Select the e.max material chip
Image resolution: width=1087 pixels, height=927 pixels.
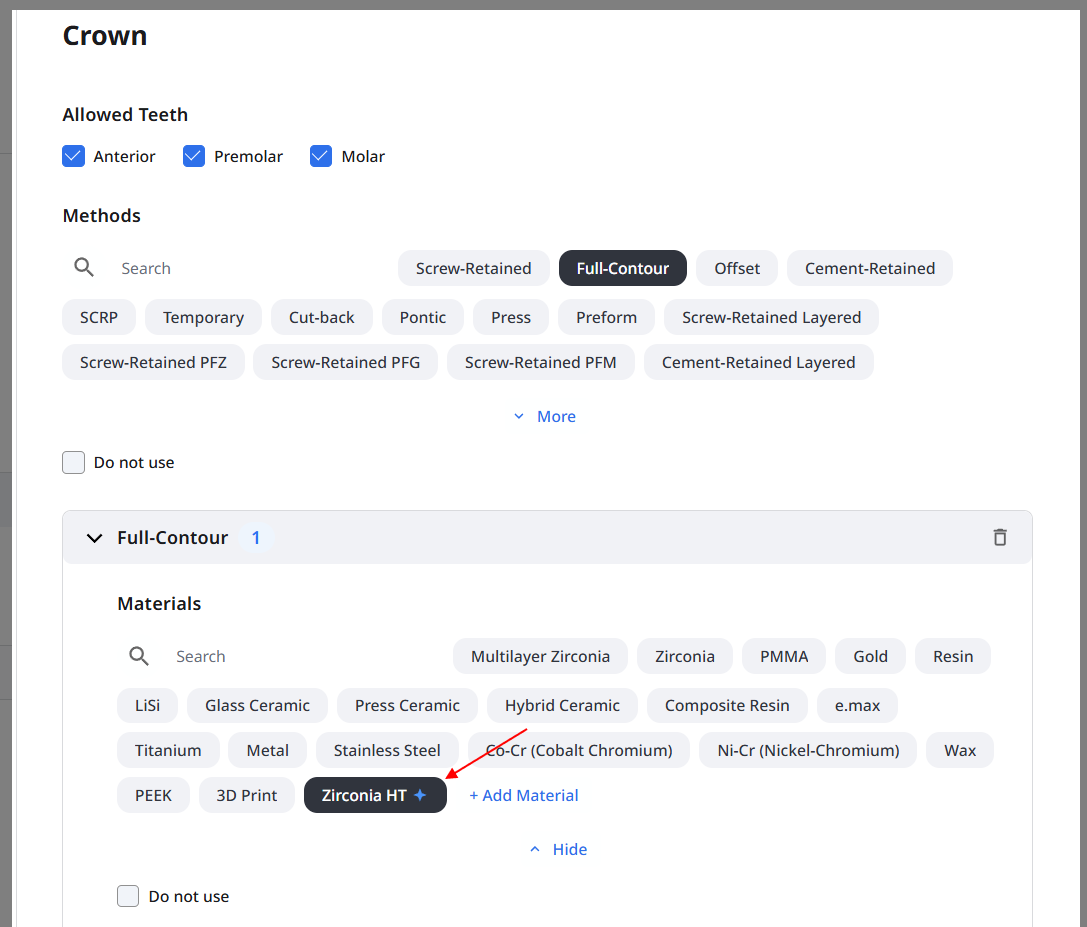click(857, 705)
